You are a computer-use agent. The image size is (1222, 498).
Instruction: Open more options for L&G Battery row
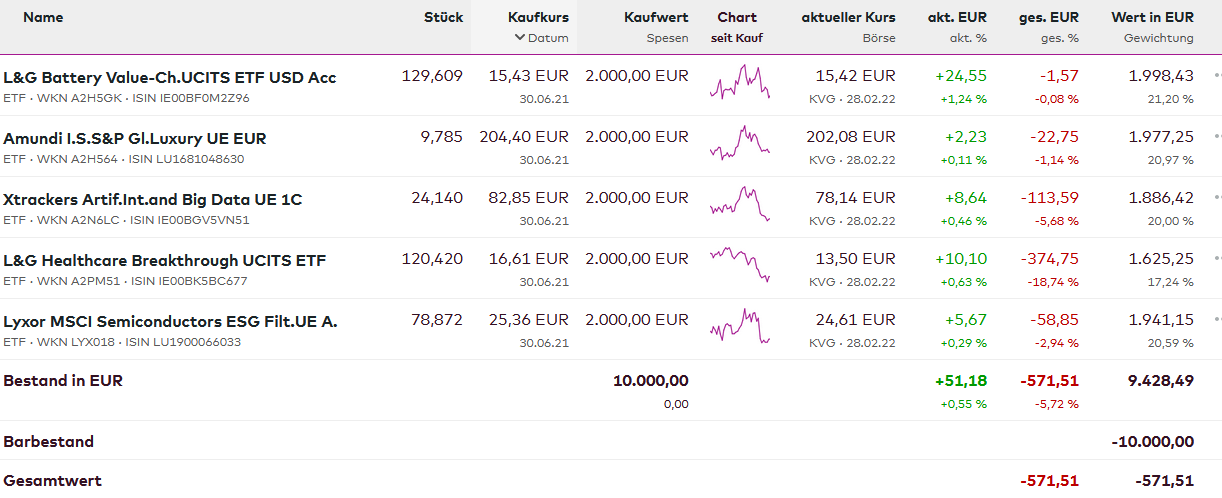click(x=1217, y=76)
